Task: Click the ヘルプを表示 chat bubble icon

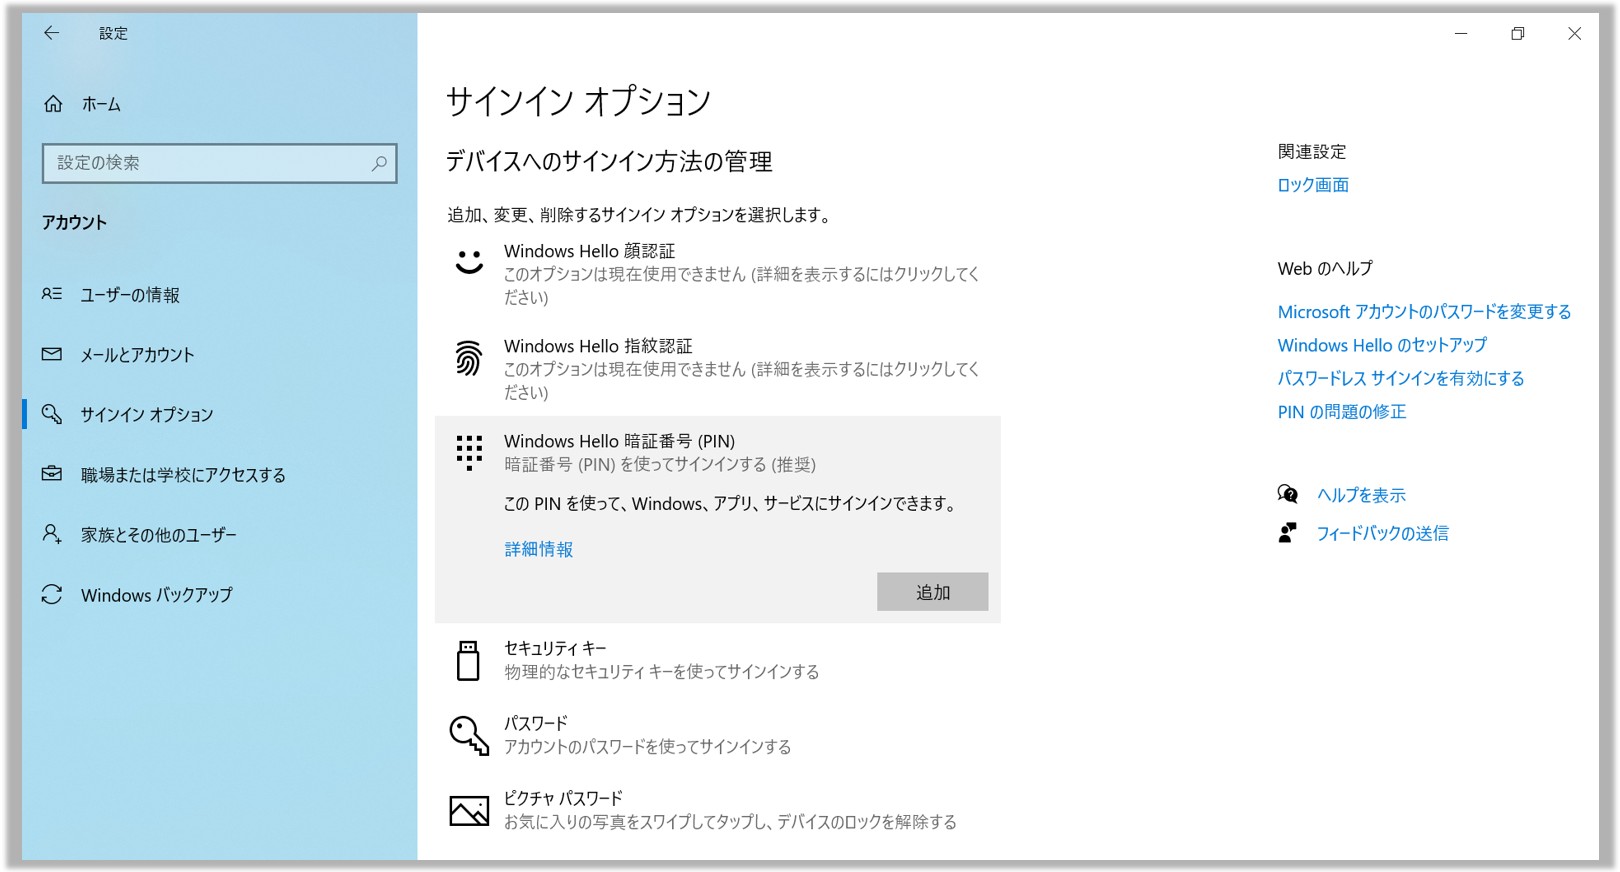Action: coord(1287,494)
